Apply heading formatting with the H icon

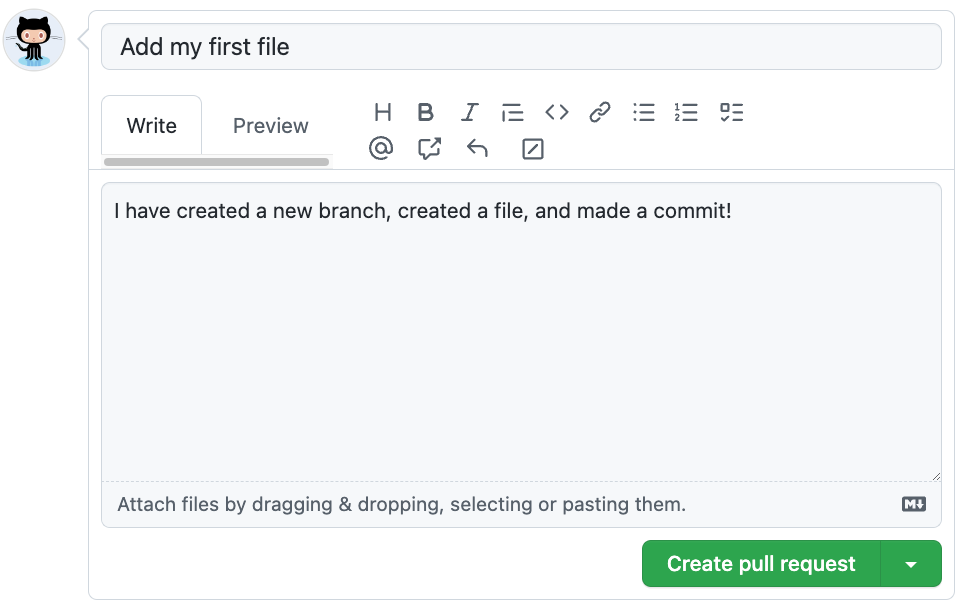click(x=383, y=112)
